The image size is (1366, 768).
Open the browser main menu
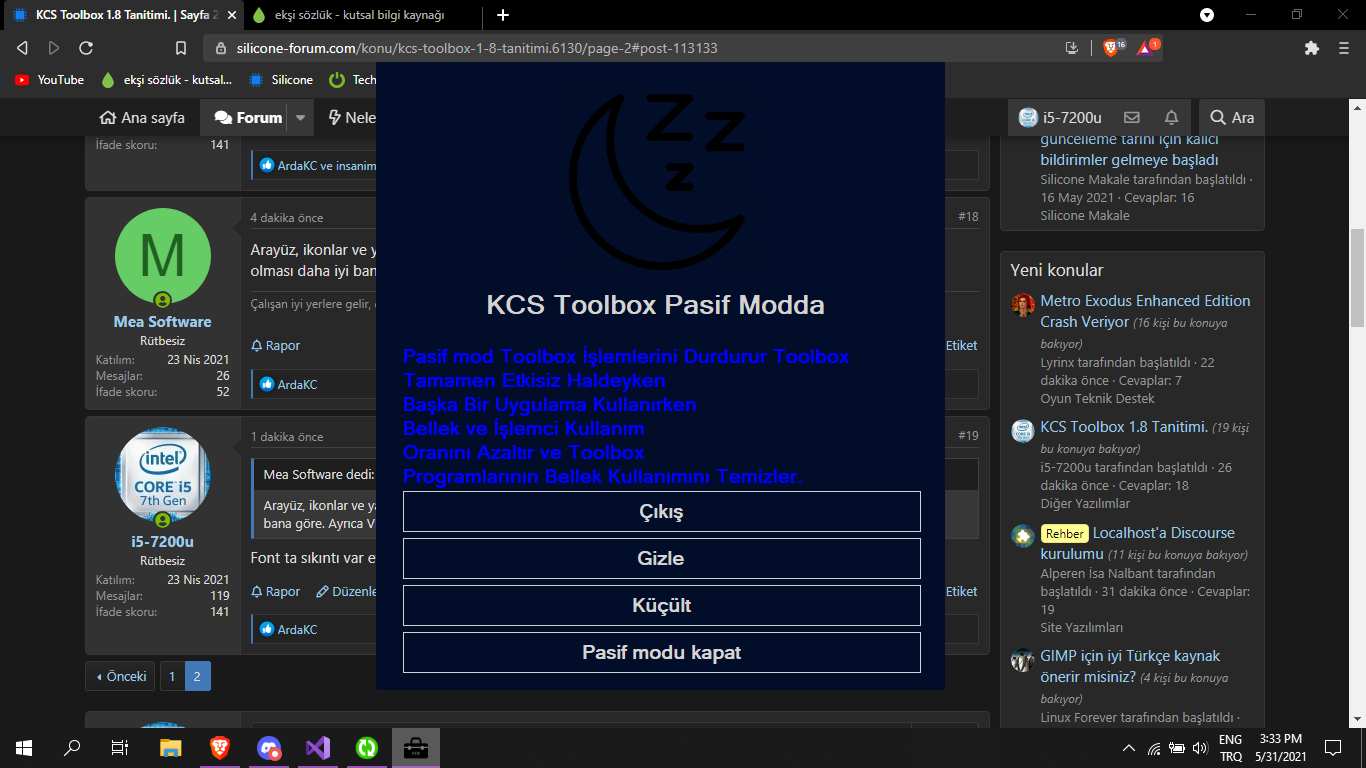tap(1342, 48)
